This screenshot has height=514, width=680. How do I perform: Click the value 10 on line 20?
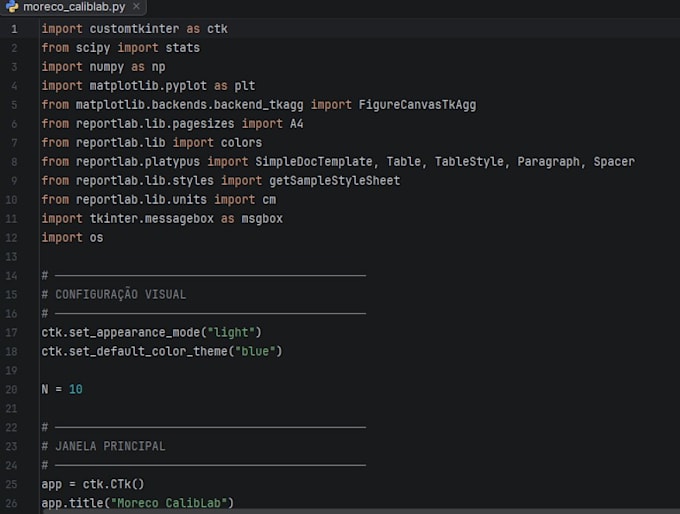(76, 390)
